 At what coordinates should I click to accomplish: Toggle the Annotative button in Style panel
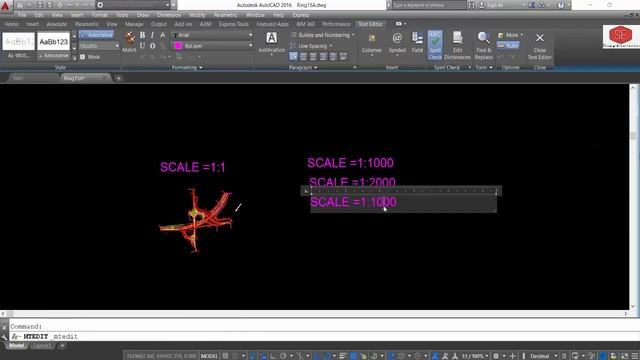pyautogui.click(x=97, y=35)
